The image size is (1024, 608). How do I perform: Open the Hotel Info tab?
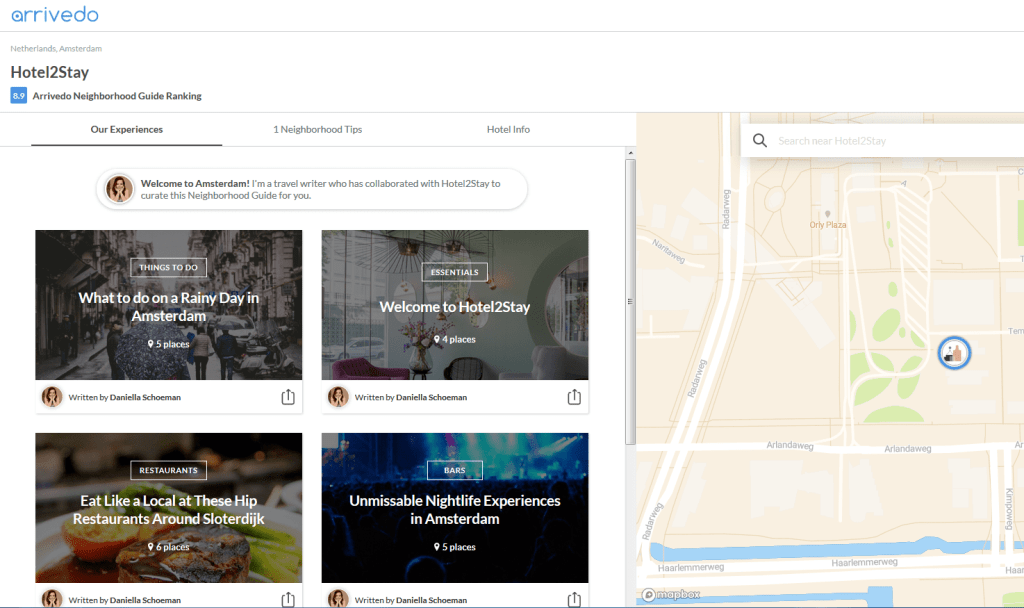(x=508, y=129)
